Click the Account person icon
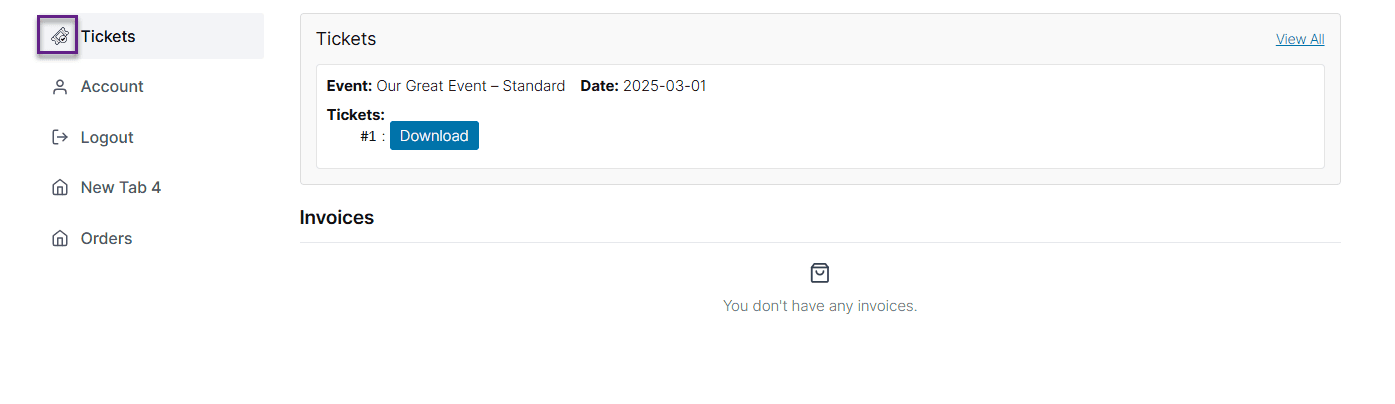The height and width of the screenshot is (404, 1395). click(59, 87)
